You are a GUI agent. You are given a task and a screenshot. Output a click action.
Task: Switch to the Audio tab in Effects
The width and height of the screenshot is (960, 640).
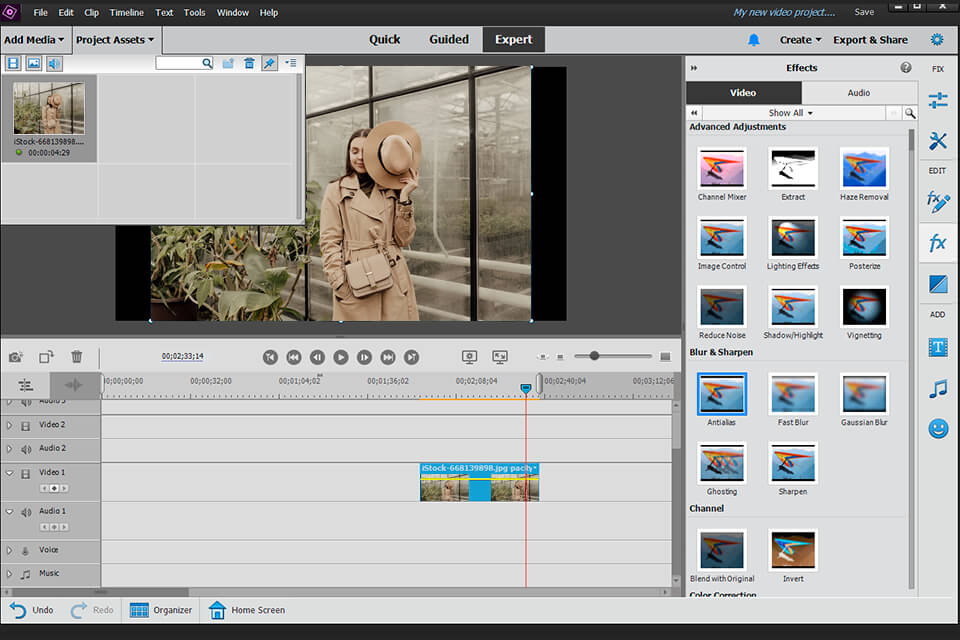click(858, 92)
